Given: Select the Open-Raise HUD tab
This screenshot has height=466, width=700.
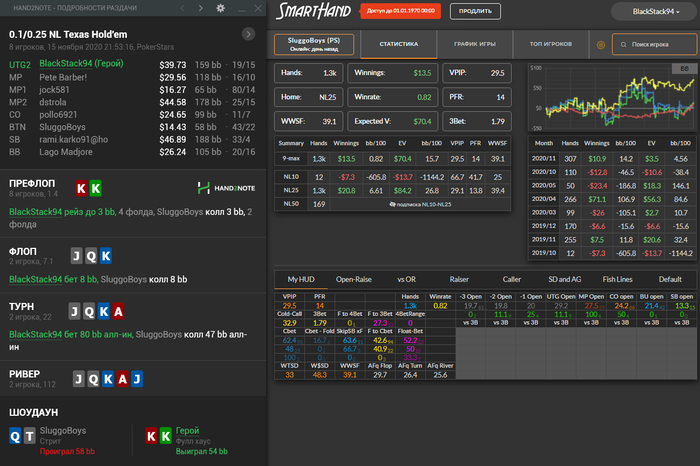Looking at the screenshot, I should [356, 280].
